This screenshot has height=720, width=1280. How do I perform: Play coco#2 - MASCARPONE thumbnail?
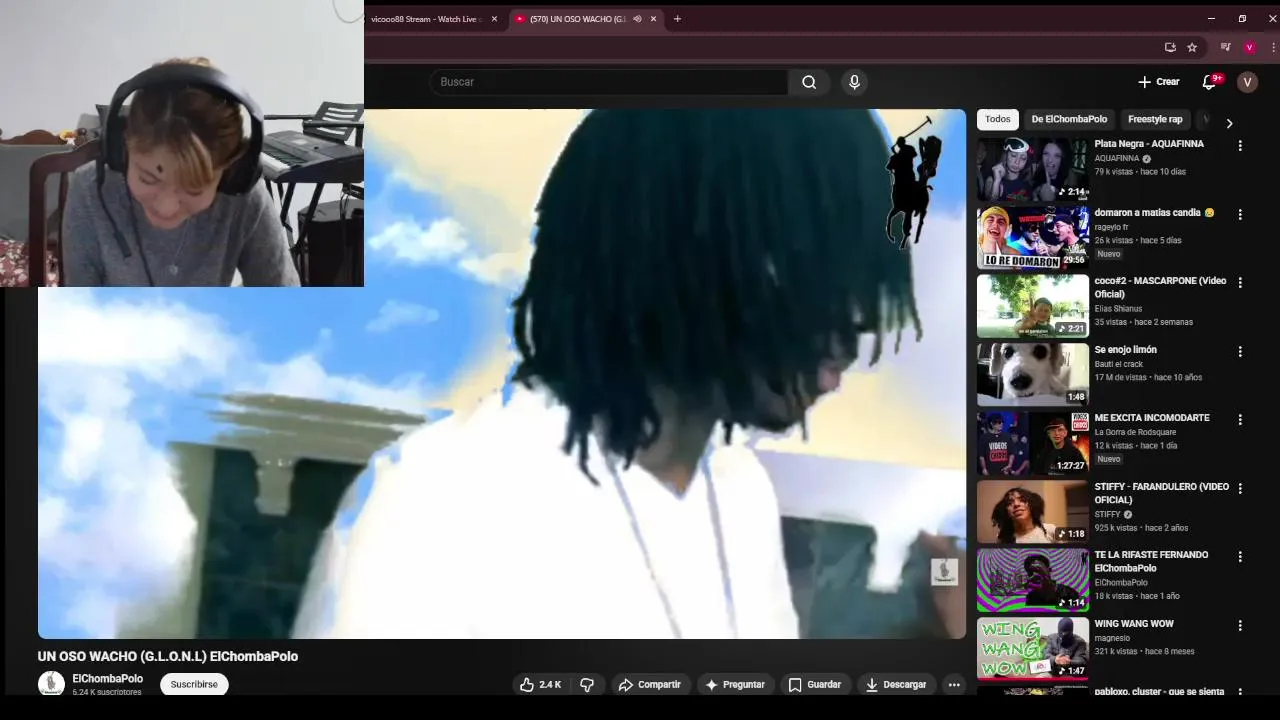pyautogui.click(x=1033, y=306)
